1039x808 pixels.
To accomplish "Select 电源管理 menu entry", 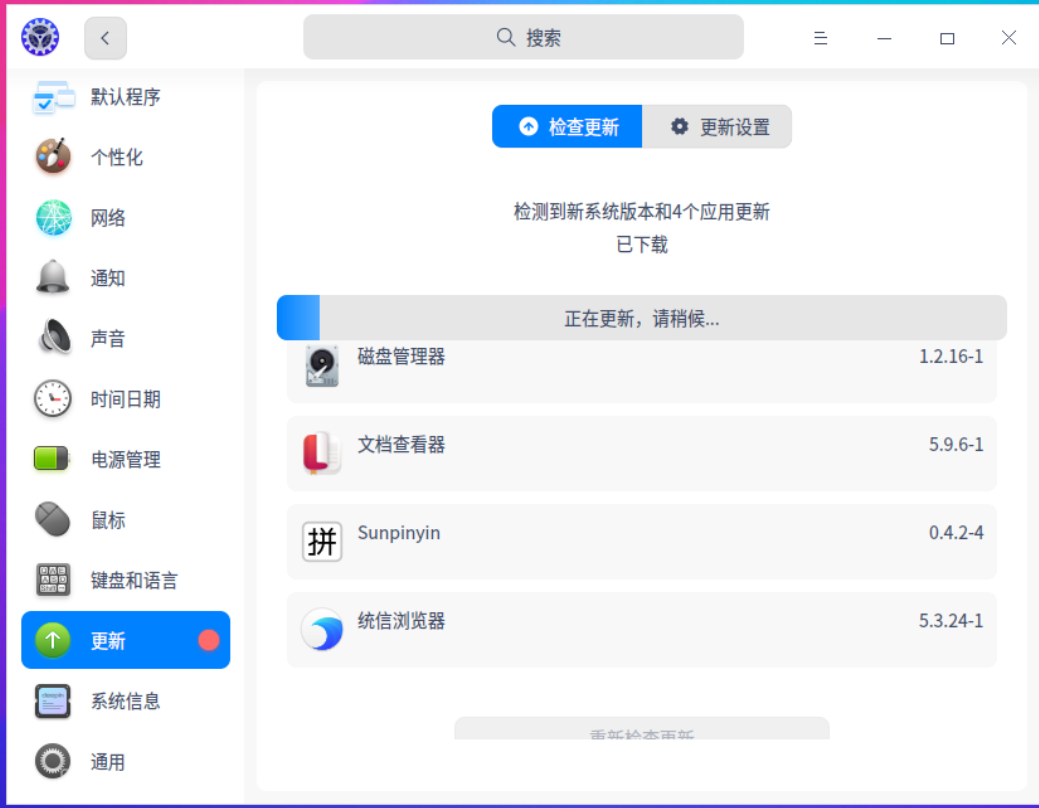I will coord(125,459).
